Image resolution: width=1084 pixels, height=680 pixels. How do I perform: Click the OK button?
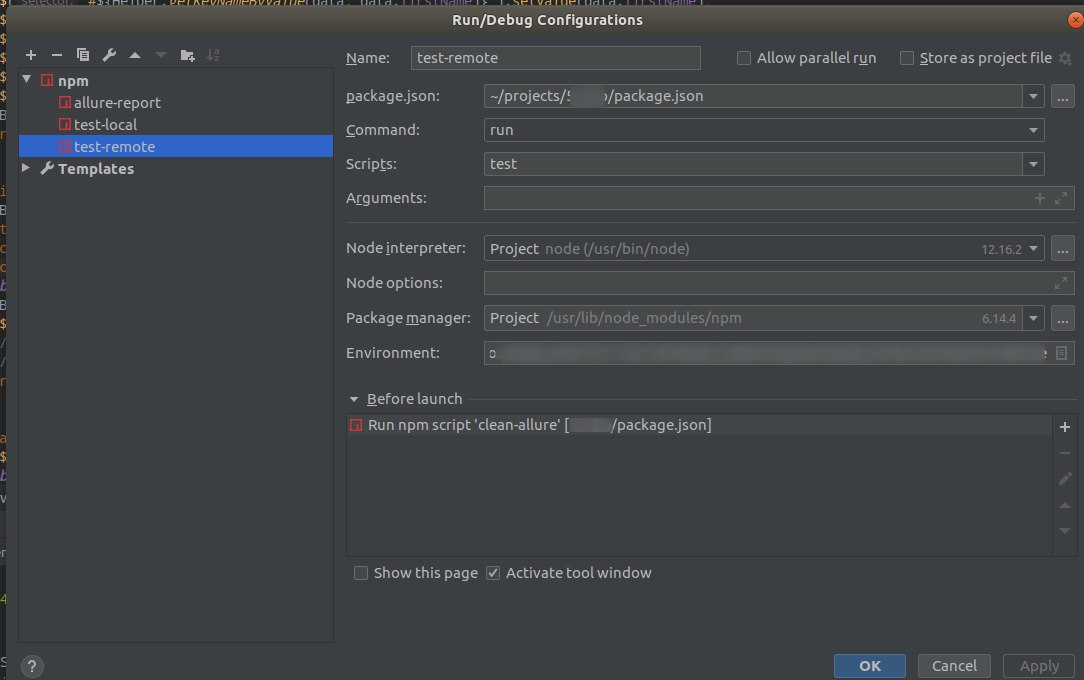[x=870, y=665]
